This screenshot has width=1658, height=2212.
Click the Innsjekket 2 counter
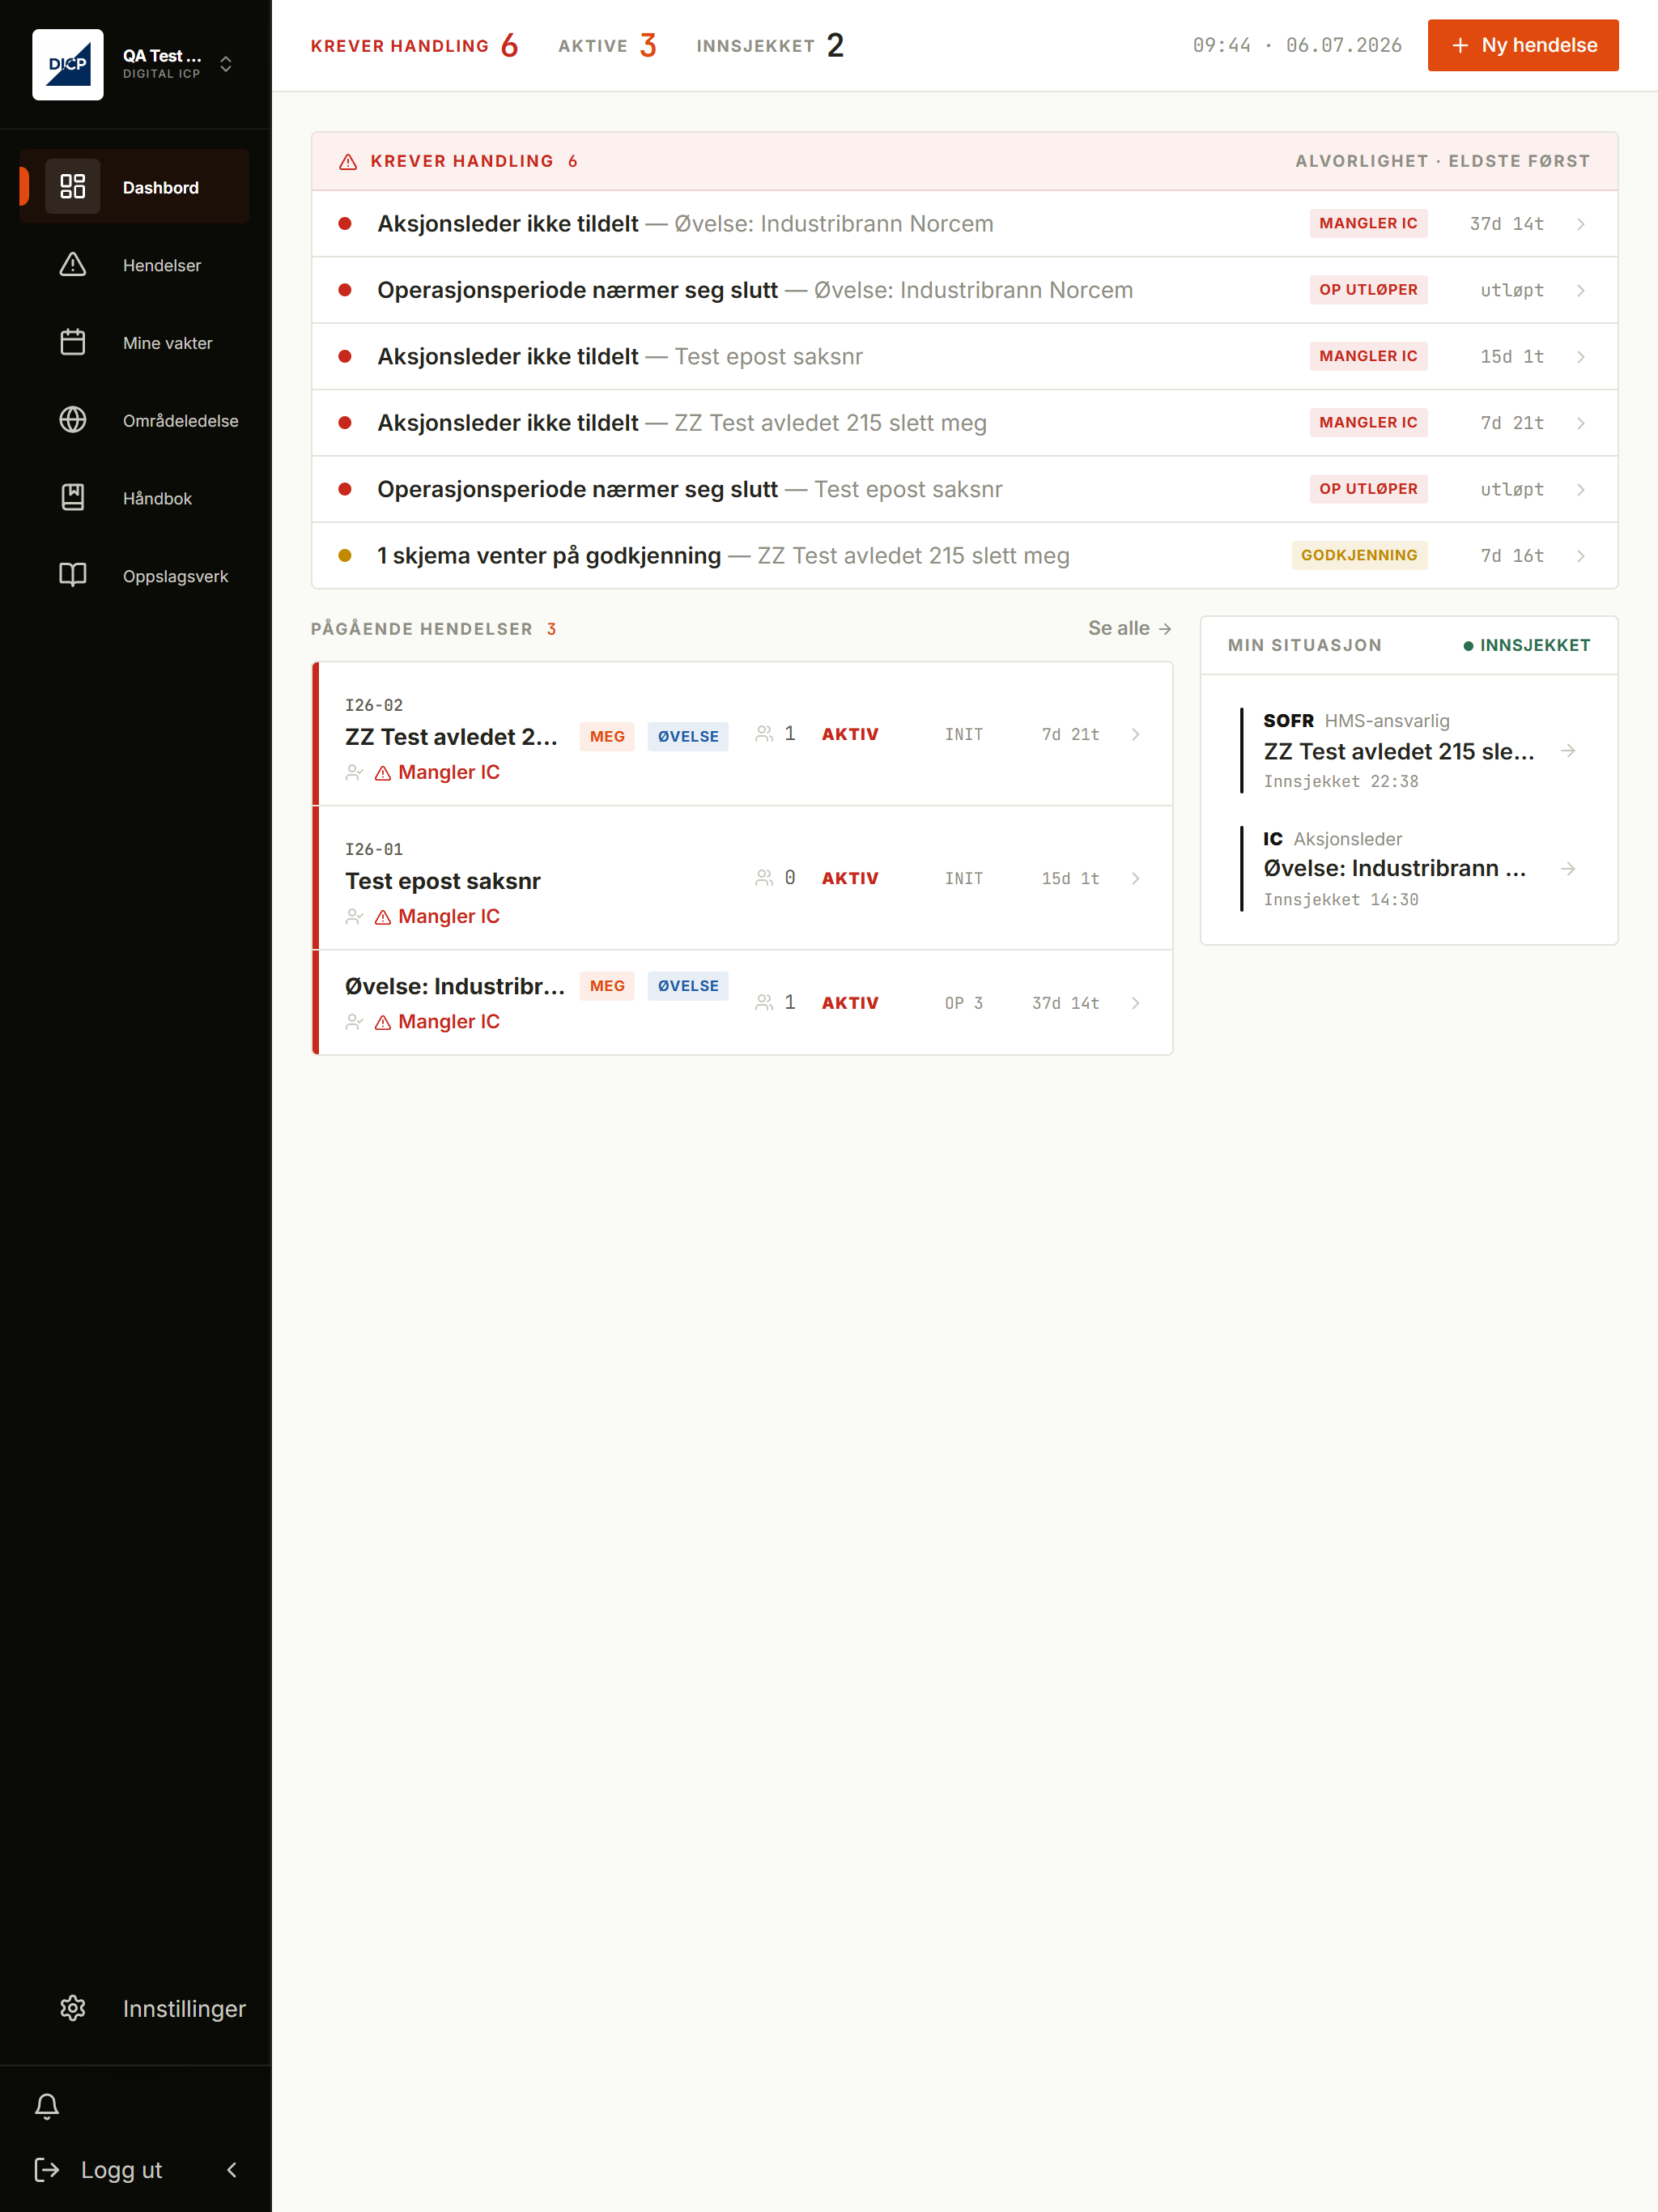coord(770,45)
